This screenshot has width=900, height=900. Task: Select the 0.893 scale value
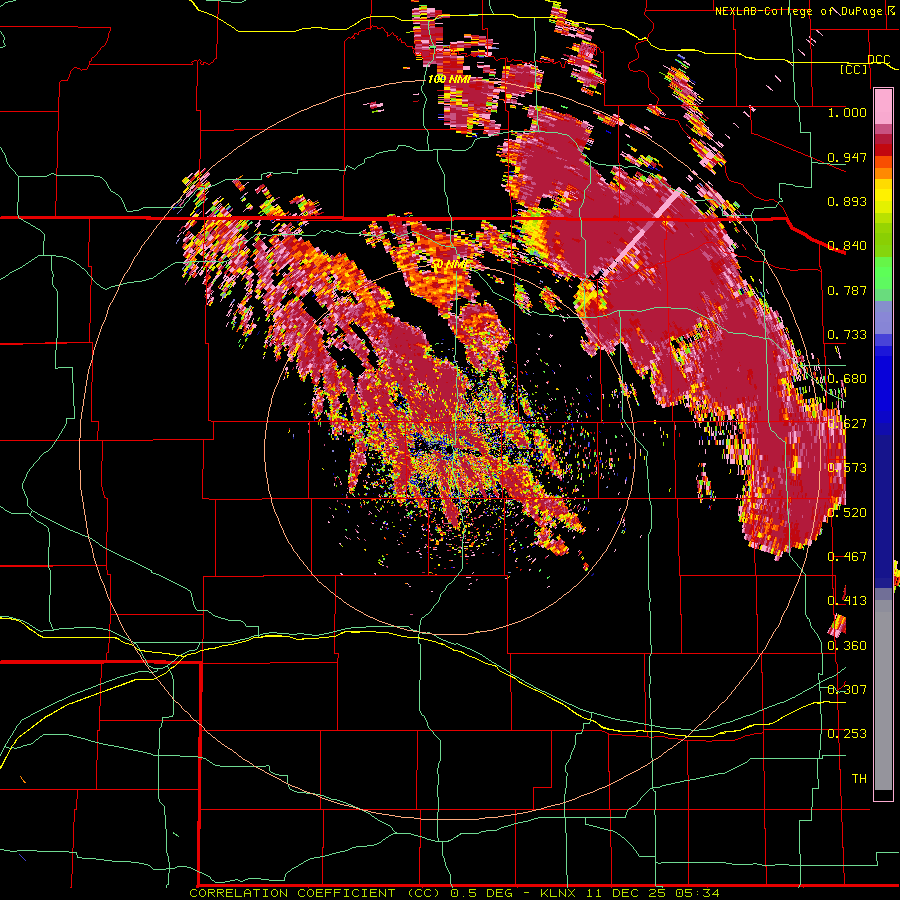point(847,201)
